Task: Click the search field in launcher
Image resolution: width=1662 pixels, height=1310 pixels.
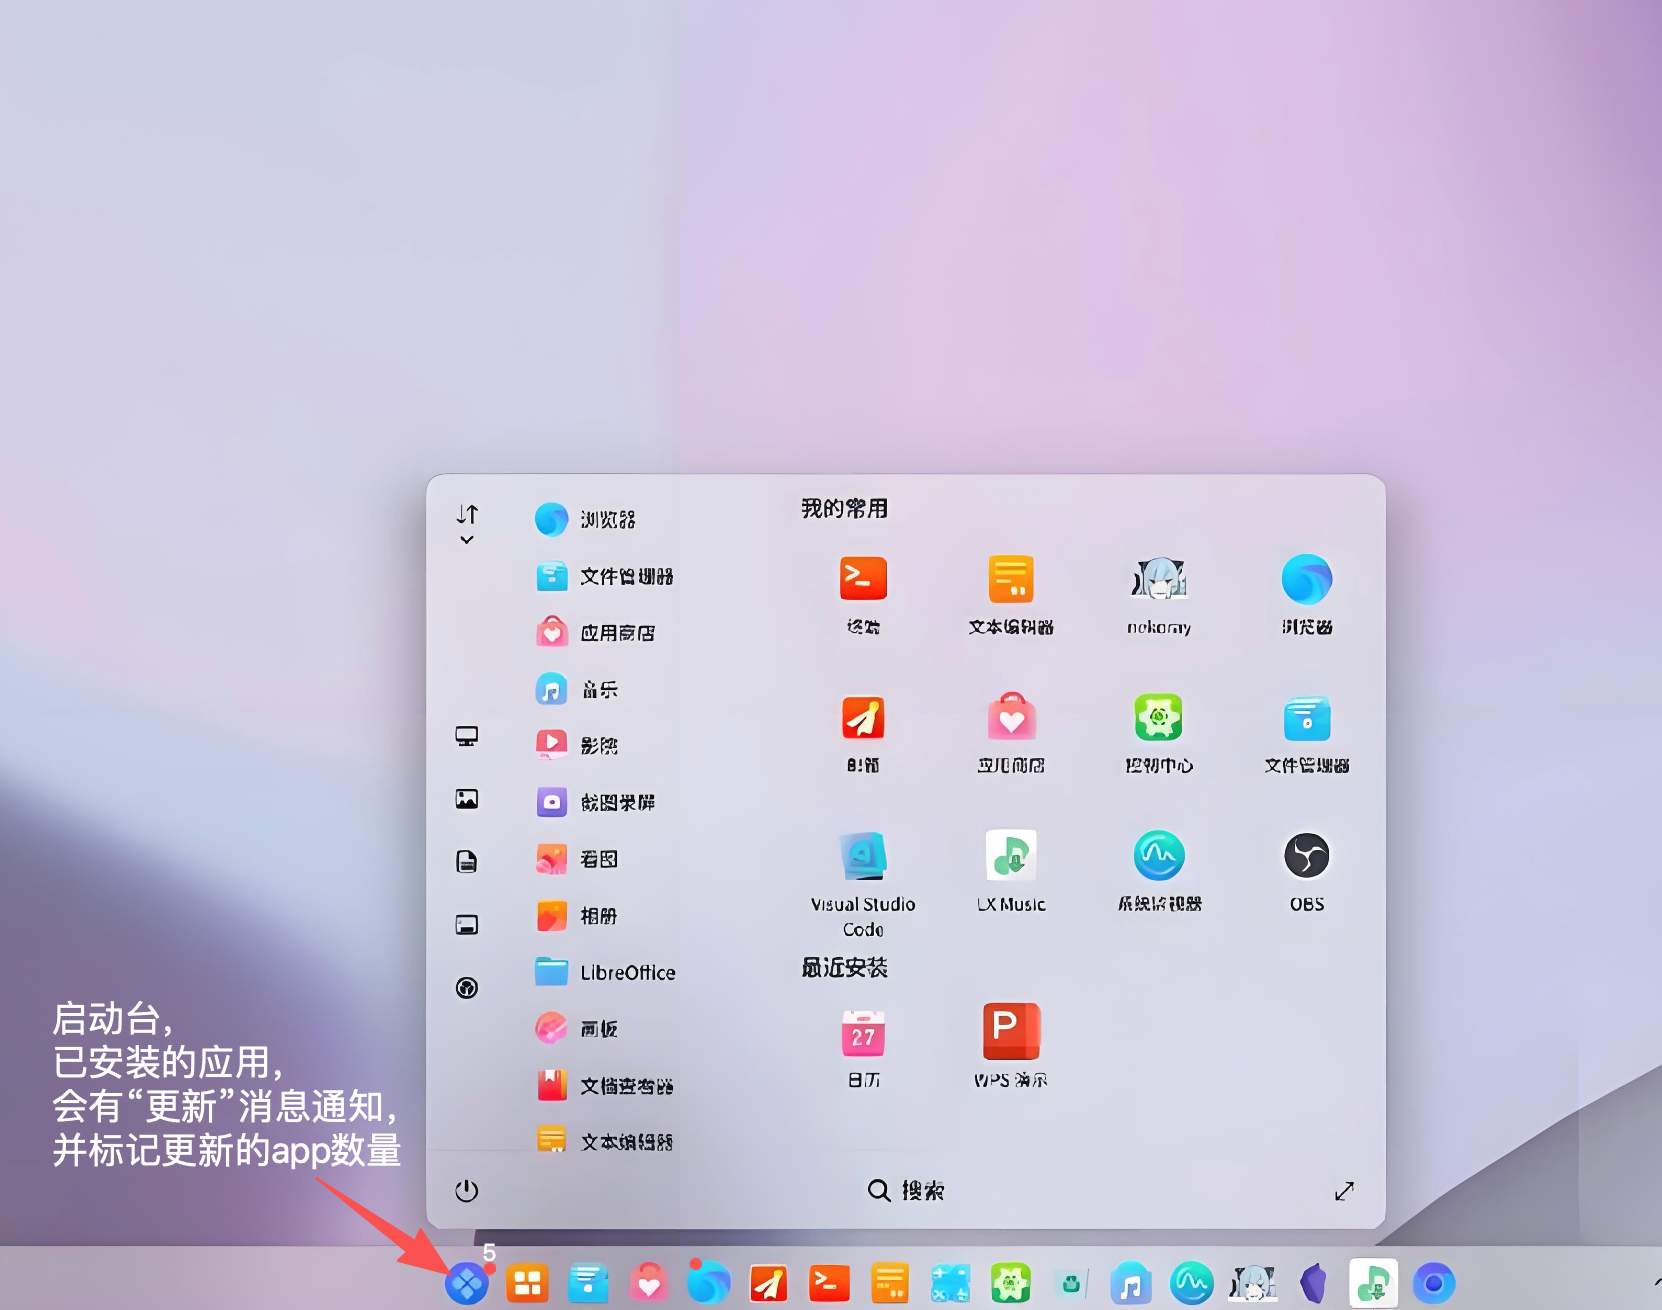Action: pyautogui.click(x=906, y=1191)
